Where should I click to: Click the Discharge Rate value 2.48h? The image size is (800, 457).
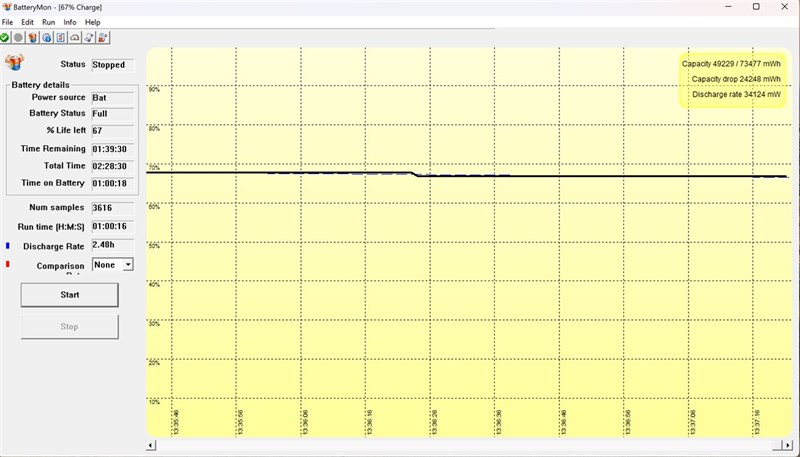click(x=113, y=245)
